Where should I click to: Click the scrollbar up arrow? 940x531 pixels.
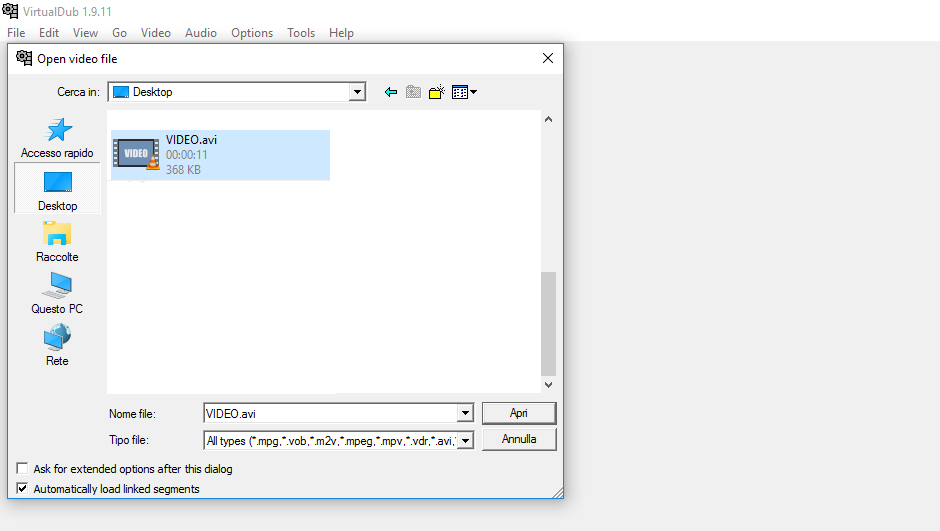click(x=549, y=119)
